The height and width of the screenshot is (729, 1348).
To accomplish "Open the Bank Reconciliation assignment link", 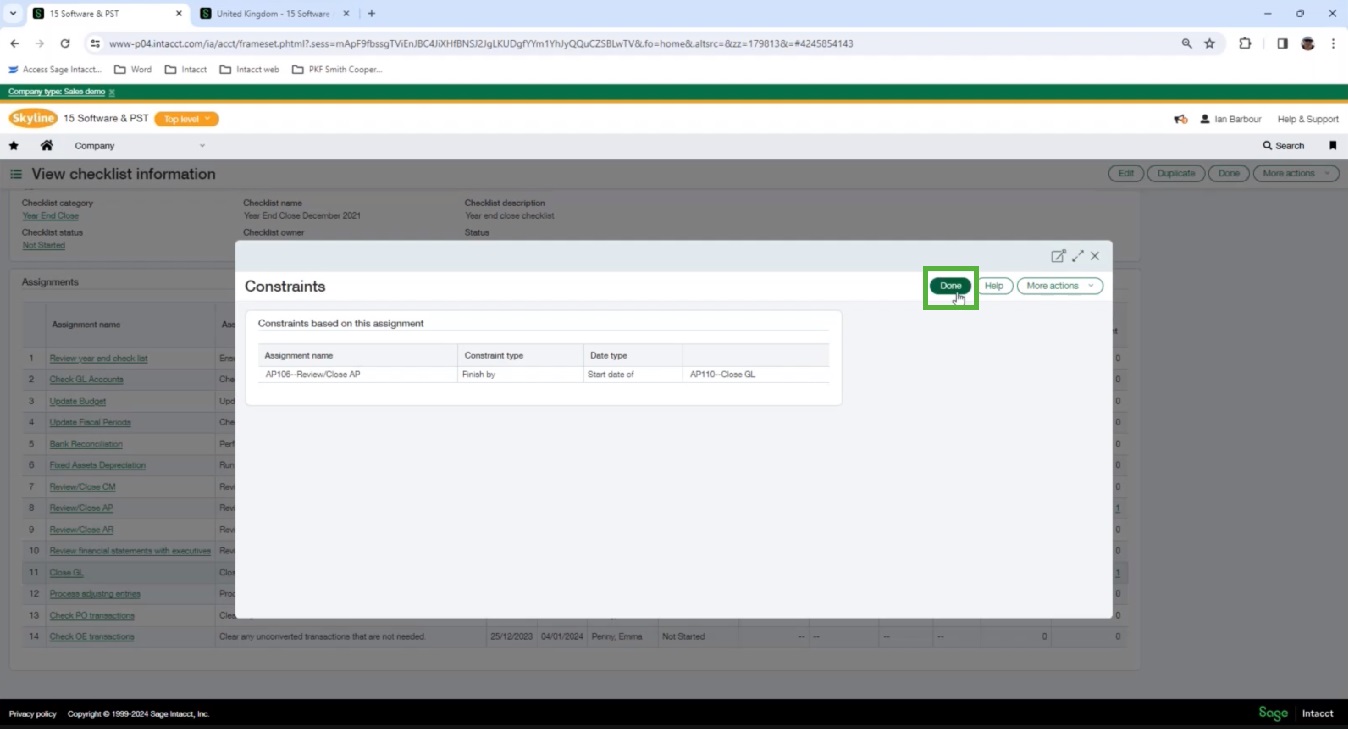I will pyautogui.click(x=85, y=443).
